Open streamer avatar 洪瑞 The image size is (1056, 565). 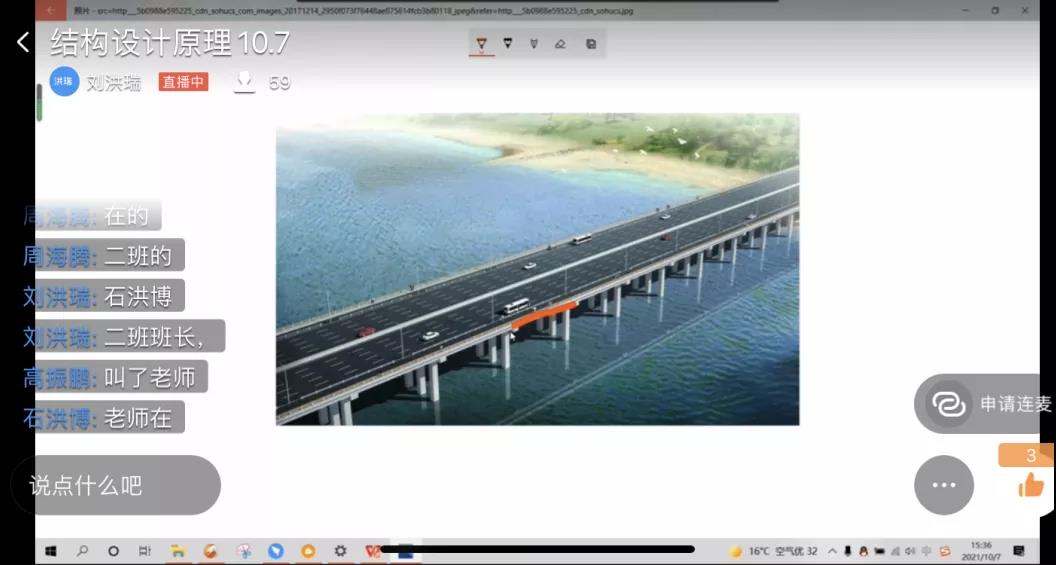coord(64,82)
